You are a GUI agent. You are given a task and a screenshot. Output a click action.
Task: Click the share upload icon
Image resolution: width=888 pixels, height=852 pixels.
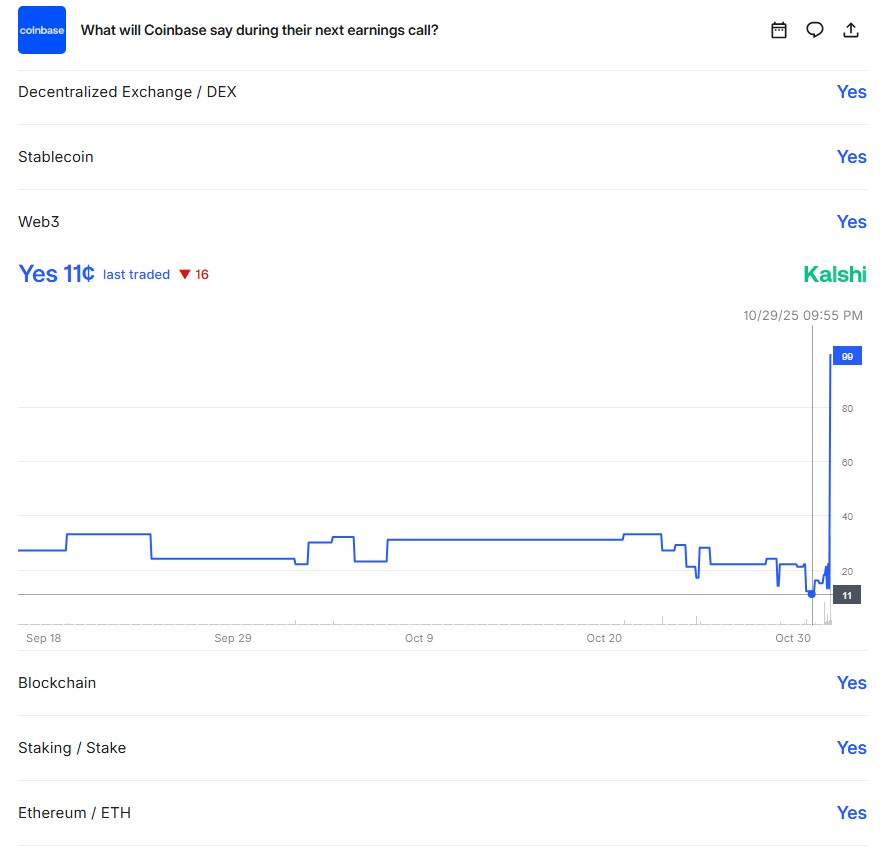point(851,30)
